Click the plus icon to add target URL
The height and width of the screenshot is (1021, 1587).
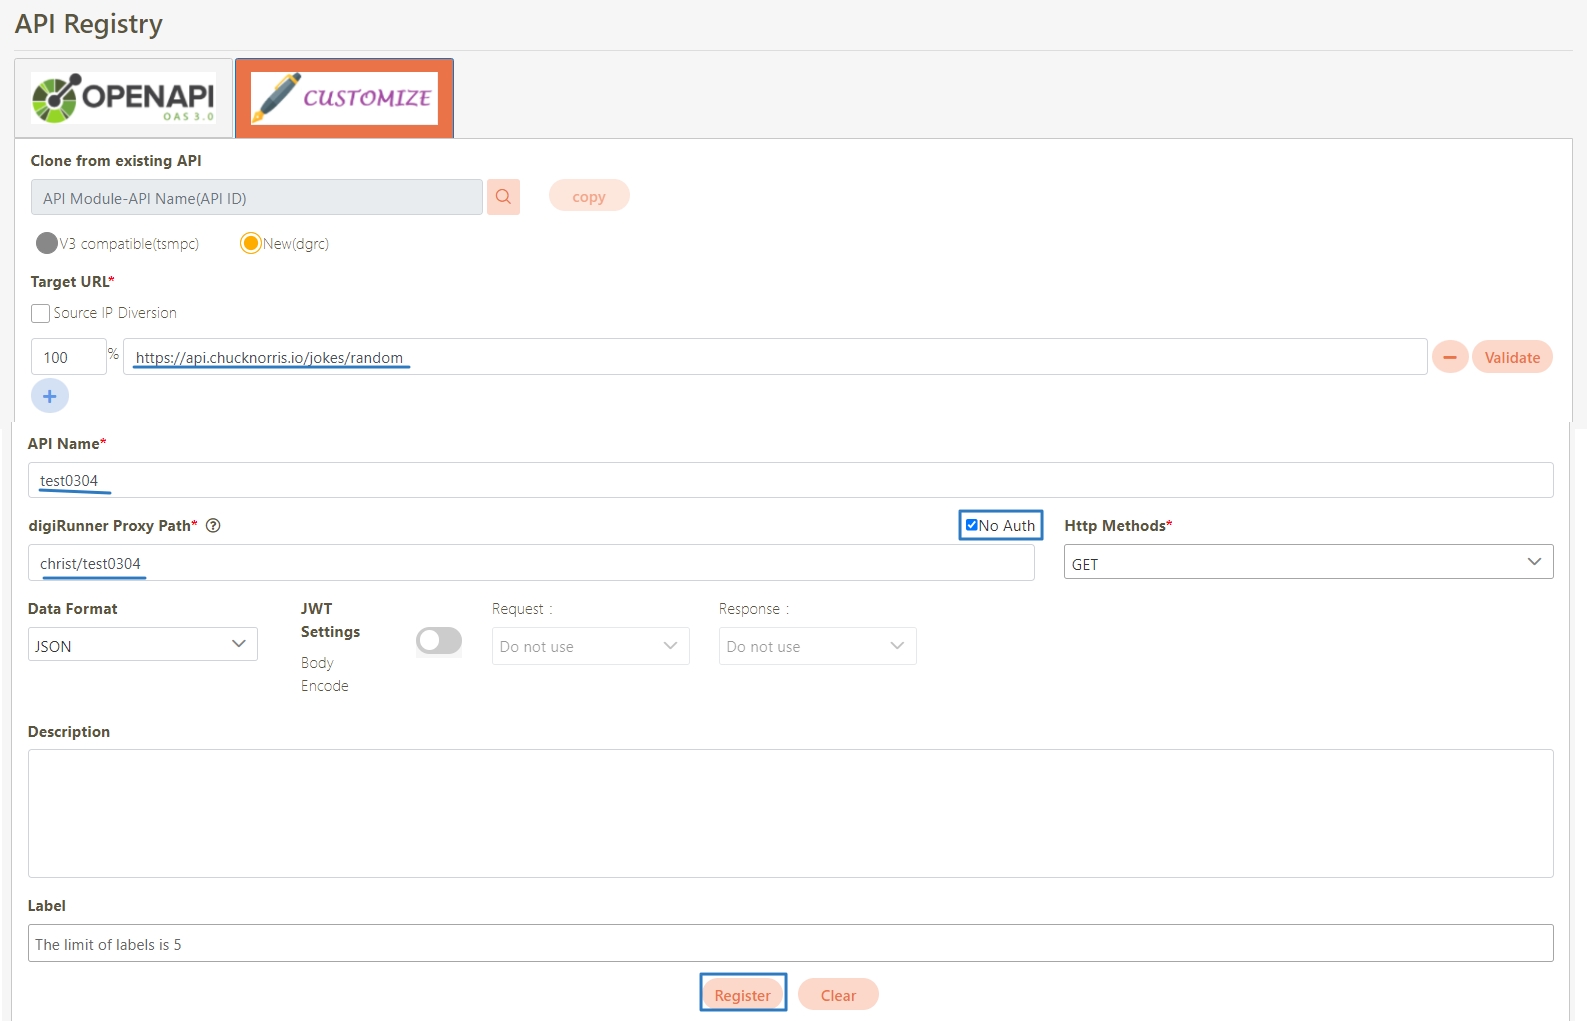(50, 396)
